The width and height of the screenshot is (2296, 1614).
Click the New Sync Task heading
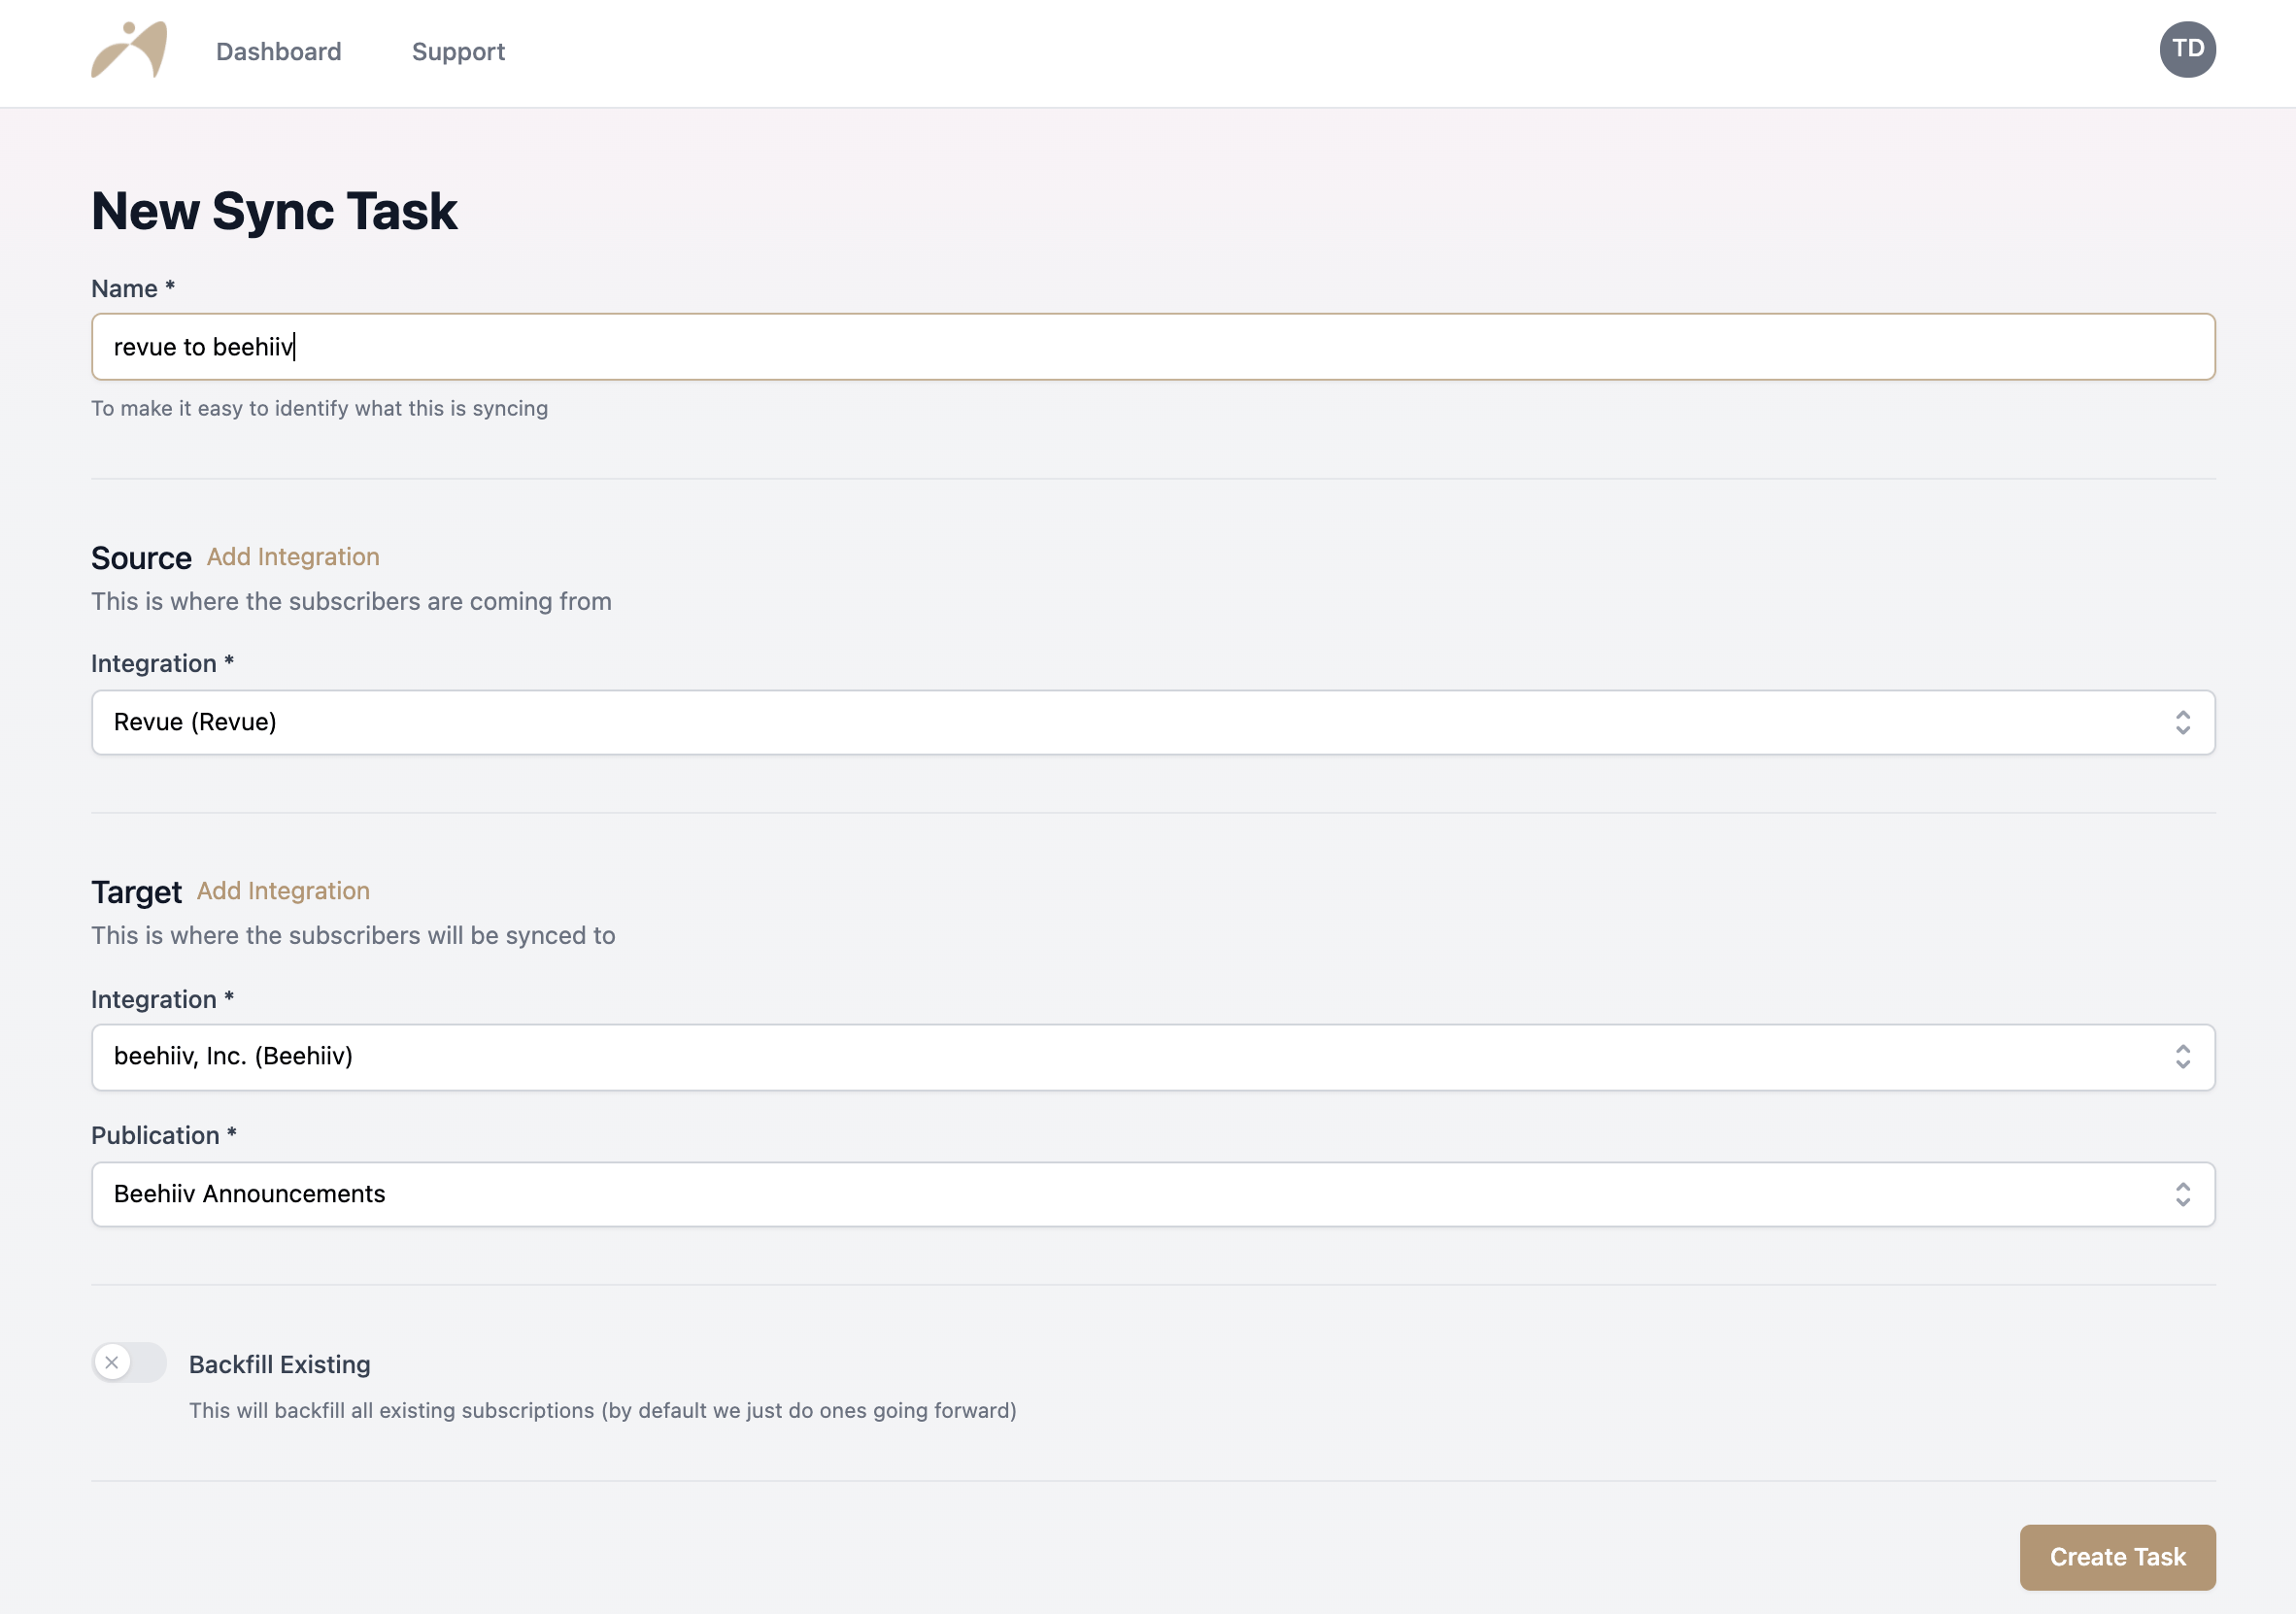coord(274,211)
